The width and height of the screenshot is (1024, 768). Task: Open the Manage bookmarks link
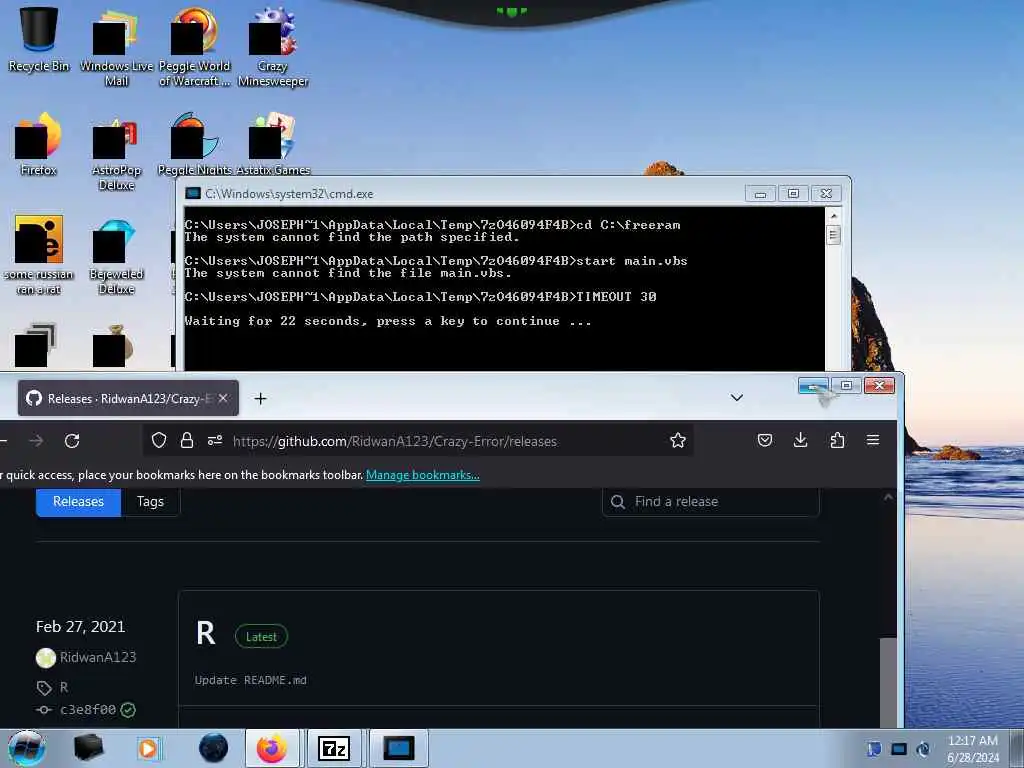point(423,475)
